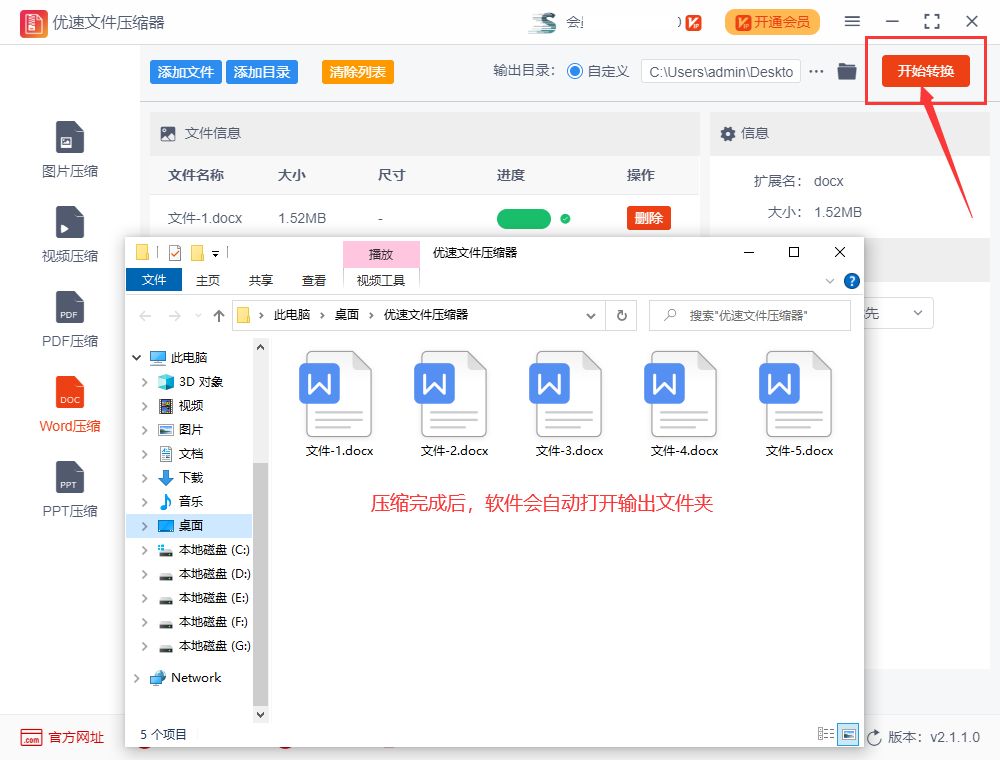
Task: Collapse the 此电脑 tree node
Action: pos(136,358)
